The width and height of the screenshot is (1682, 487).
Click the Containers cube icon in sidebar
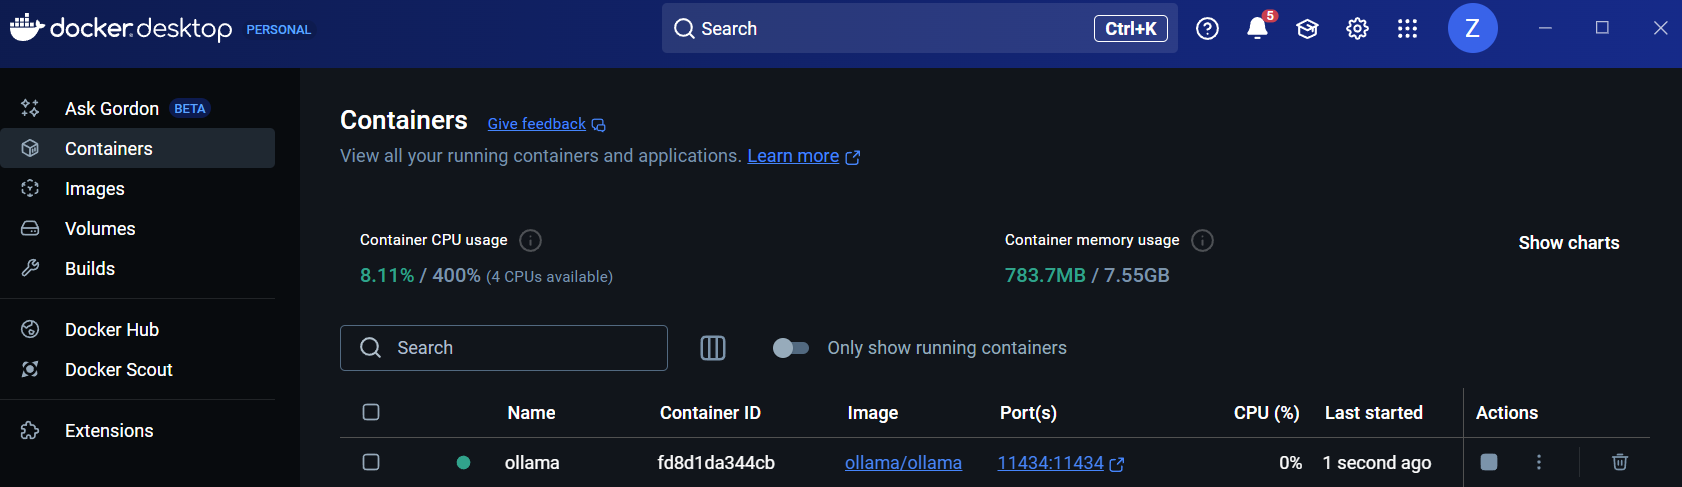[30, 148]
